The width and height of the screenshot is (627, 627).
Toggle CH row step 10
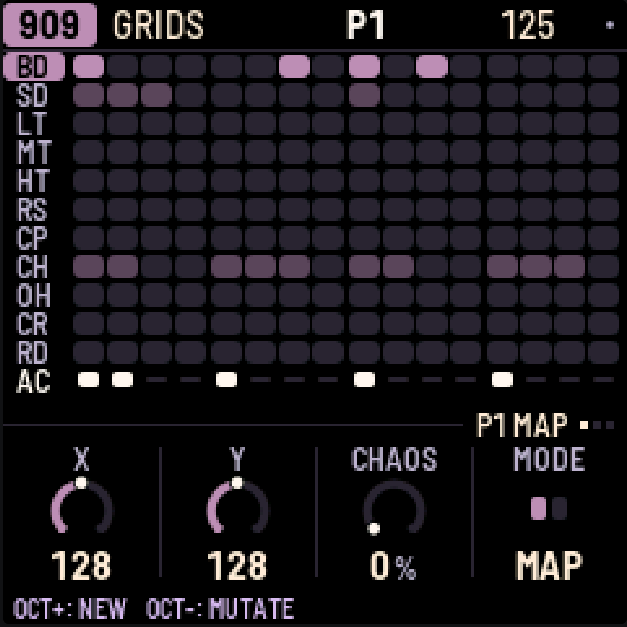point(398,266)
